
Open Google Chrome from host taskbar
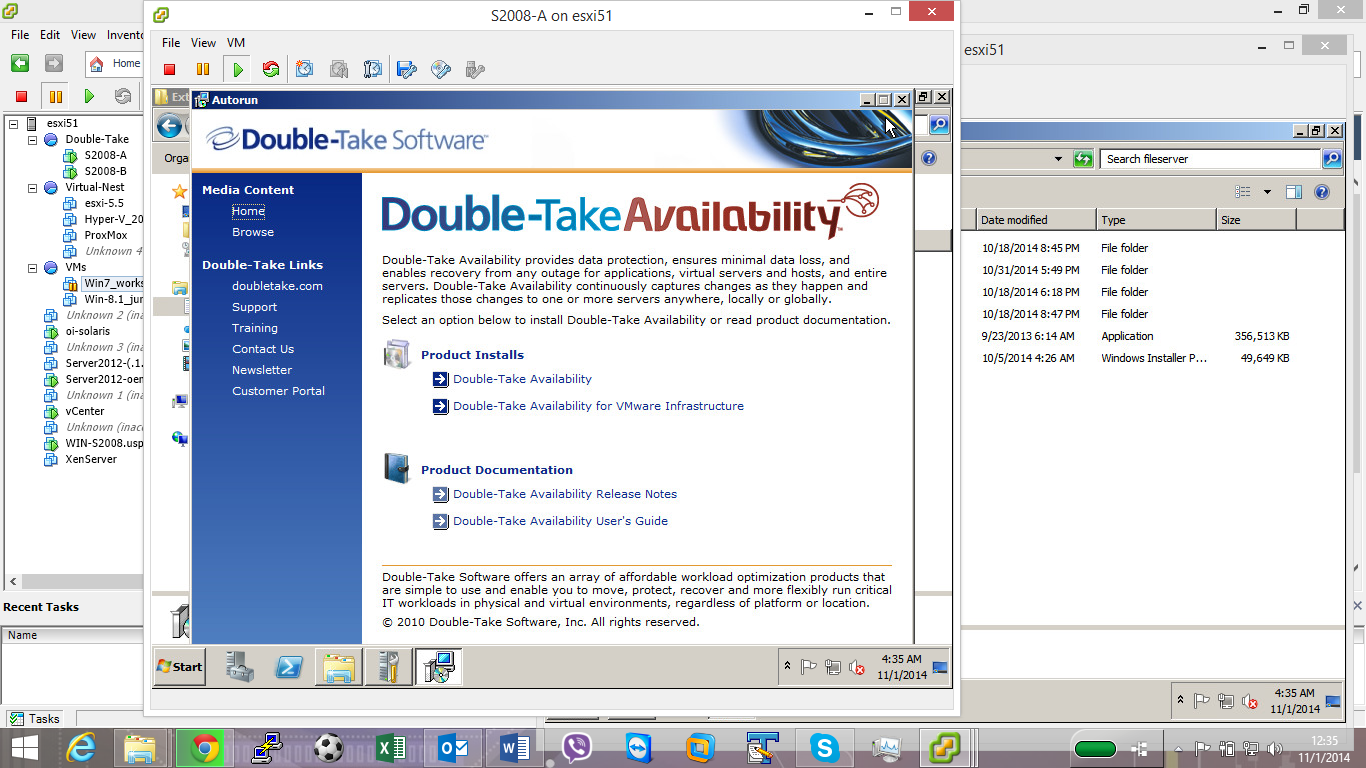205,747
